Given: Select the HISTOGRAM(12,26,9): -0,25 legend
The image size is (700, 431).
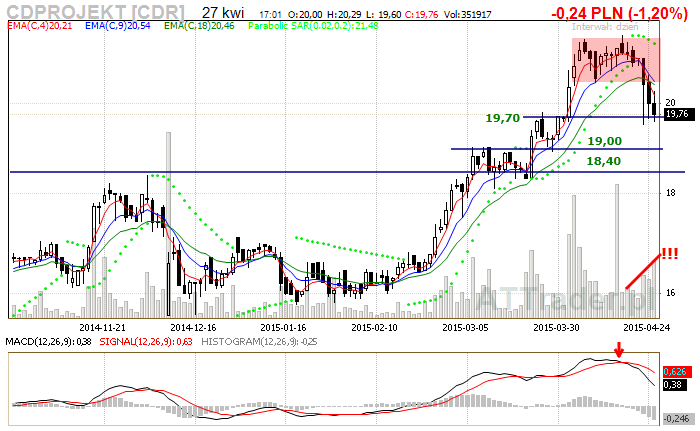Looking at the screenshot, I should point(259,342).
